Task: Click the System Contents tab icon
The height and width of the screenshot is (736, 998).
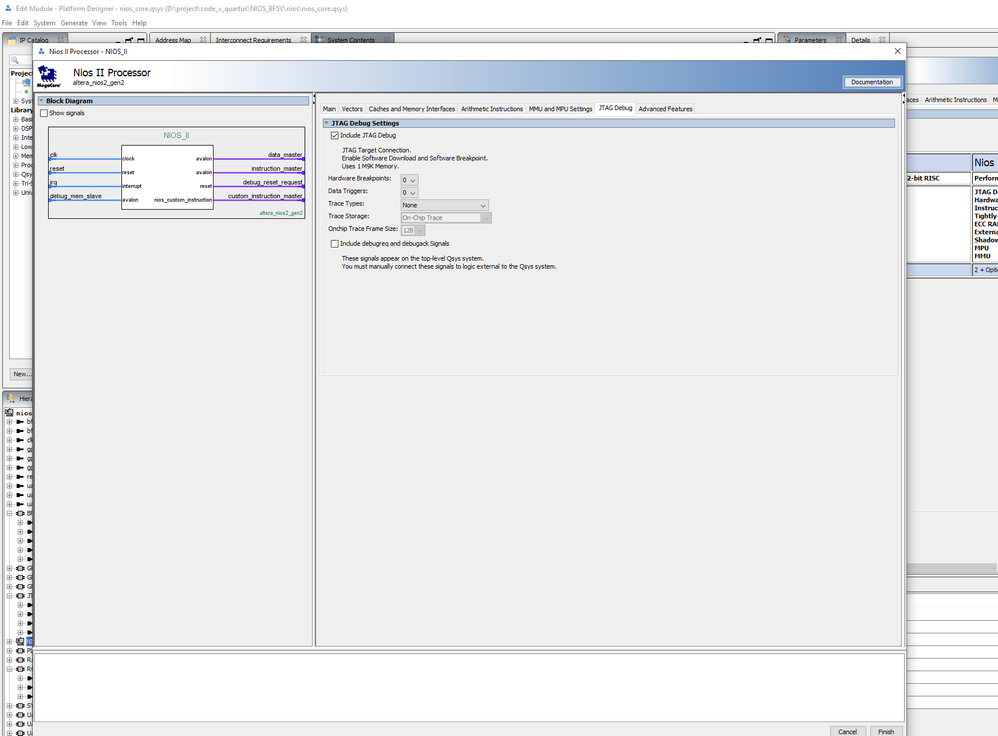Action: [320, 39]
